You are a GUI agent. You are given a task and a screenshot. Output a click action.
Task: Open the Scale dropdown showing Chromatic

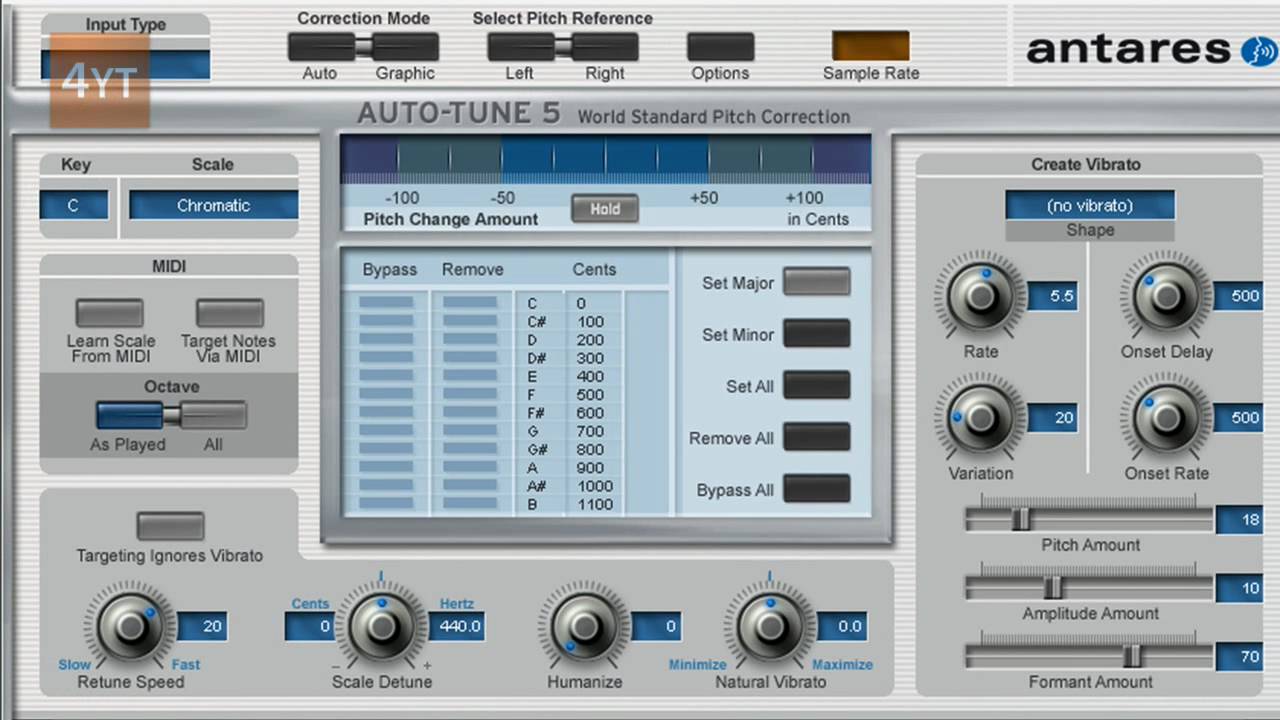tap(214, 205)
